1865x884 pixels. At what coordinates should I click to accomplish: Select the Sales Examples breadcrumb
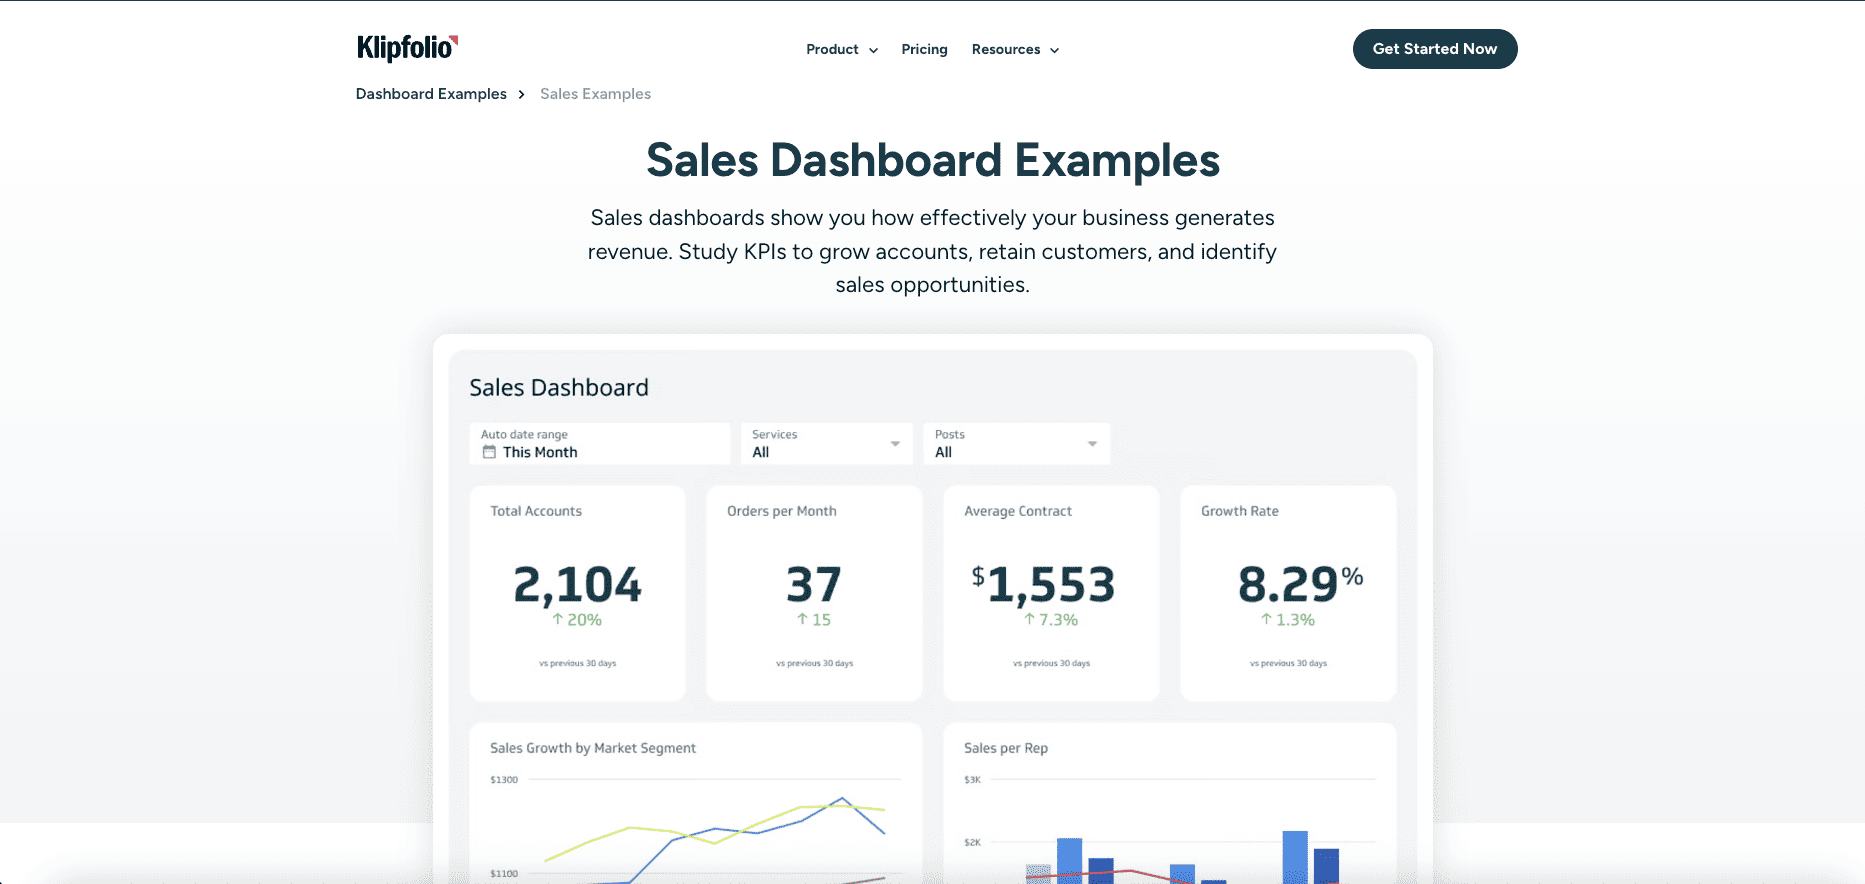point(595,94)
